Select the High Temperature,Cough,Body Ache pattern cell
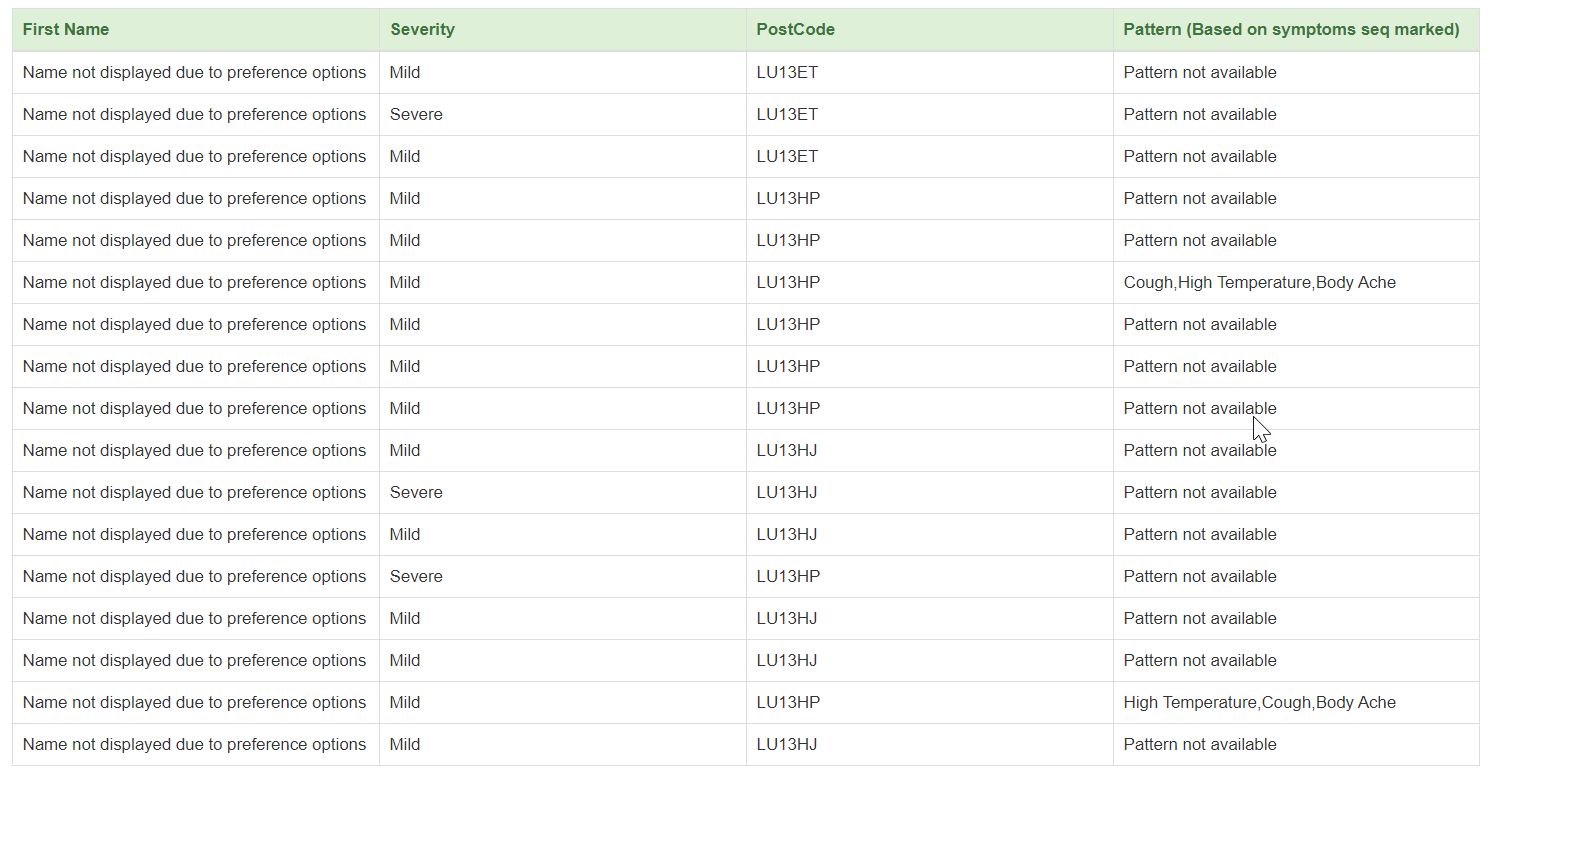 [x=1296, y=703]
